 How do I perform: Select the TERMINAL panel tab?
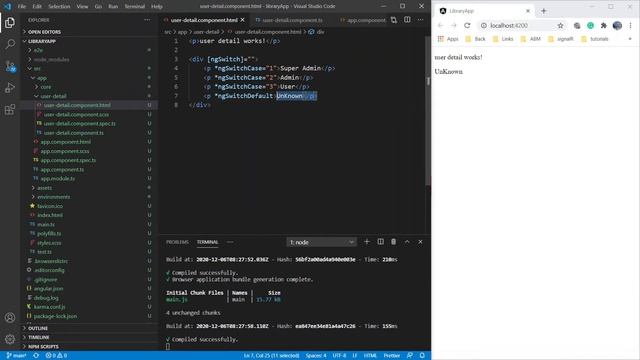tap(207, 242)
